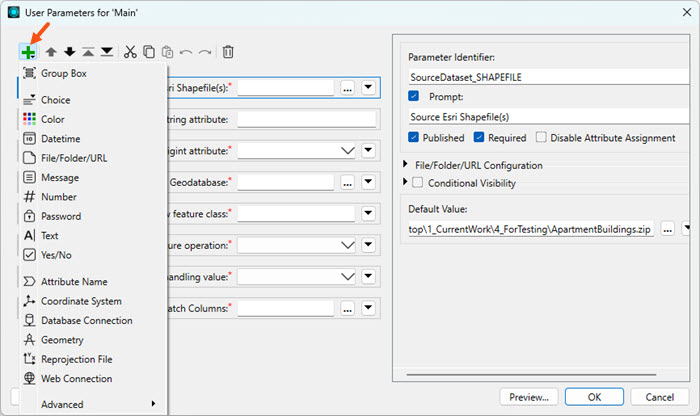Open dropdown arrow beside Esri Shapefile field
700x416 pixels.
pos(369,87)
